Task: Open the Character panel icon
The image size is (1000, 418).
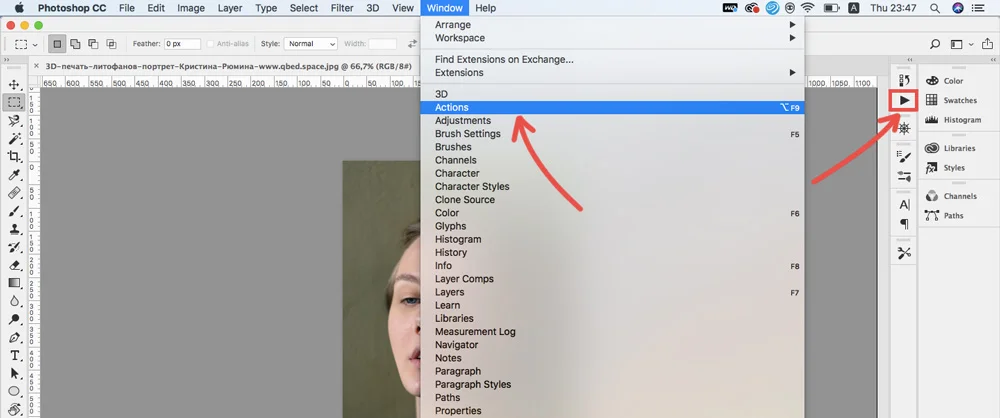Action: (904, 204)
